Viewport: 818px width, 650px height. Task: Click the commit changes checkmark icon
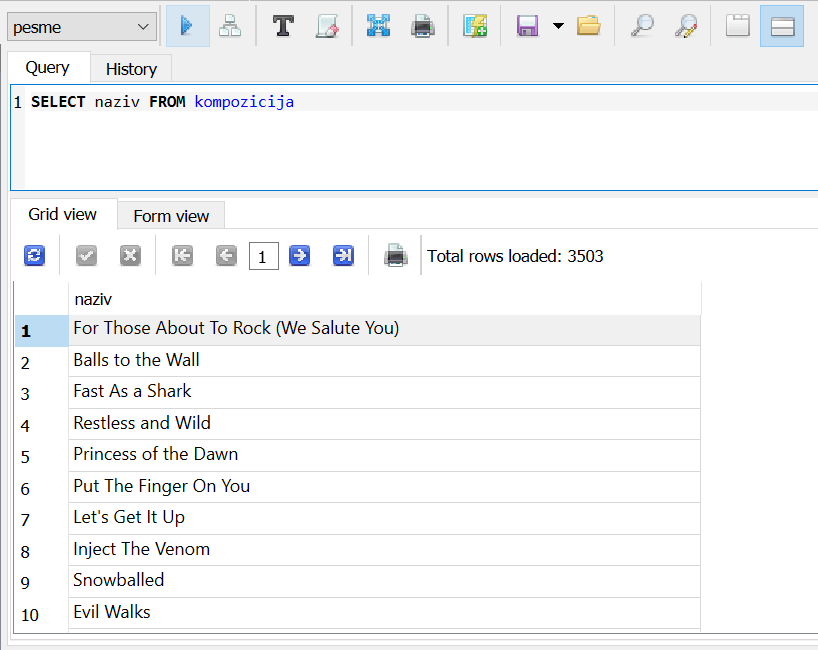[x=87, y=256]
